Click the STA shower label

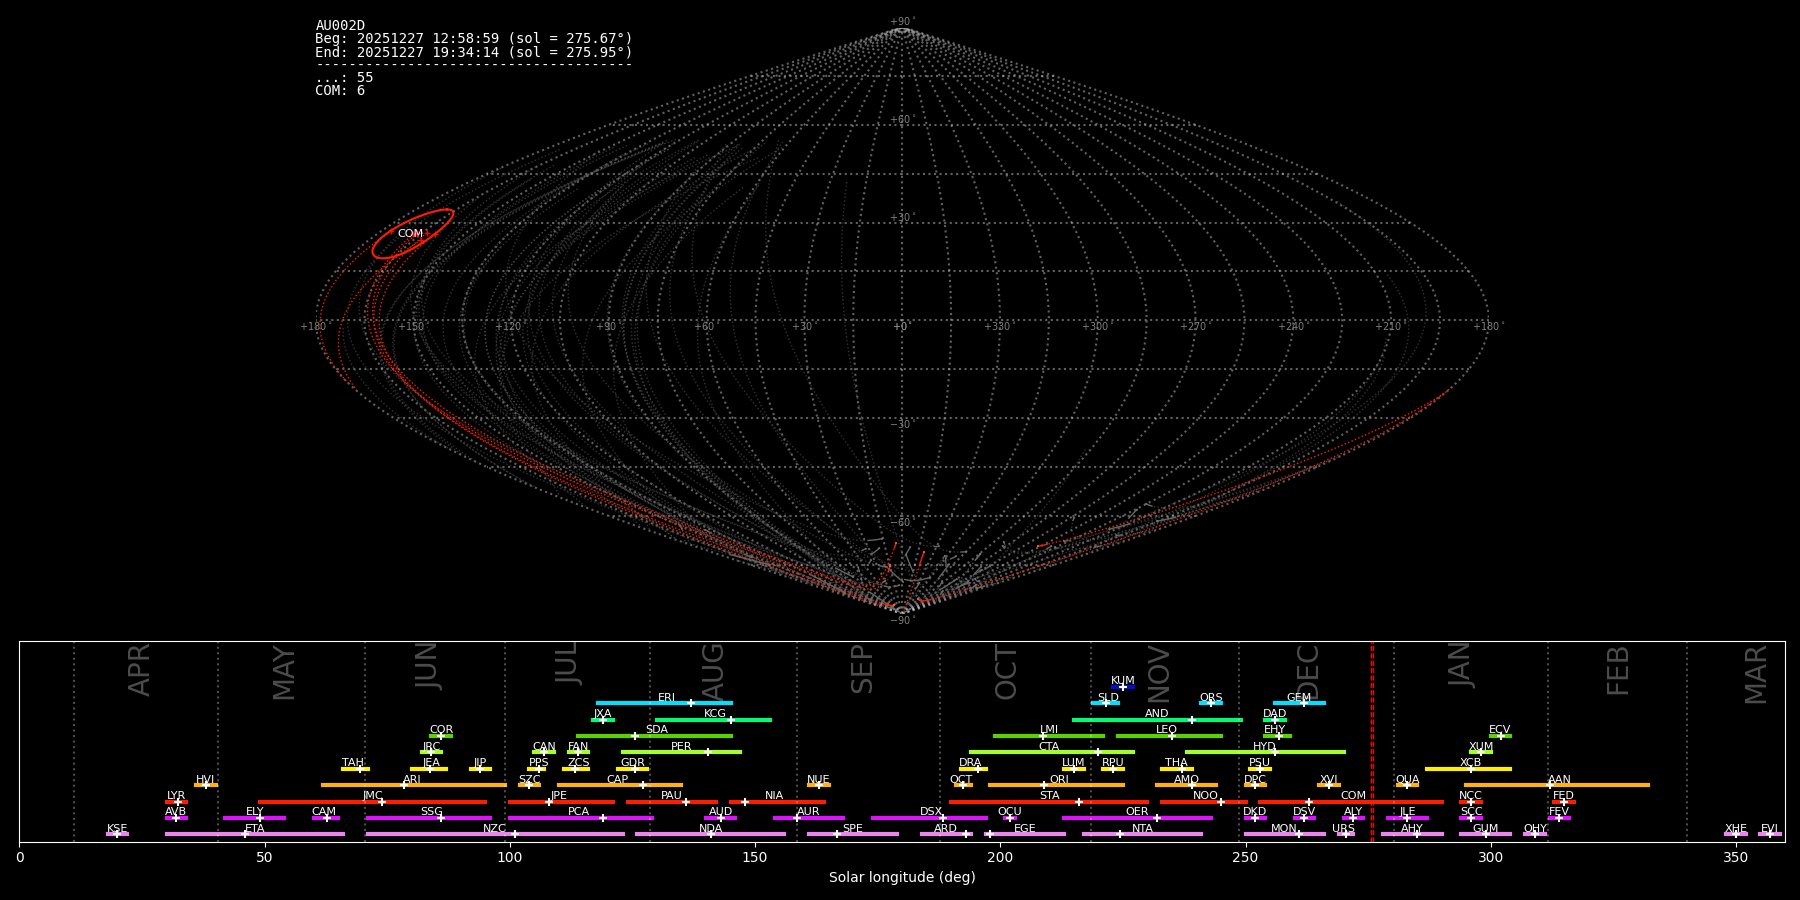pyautogui.click(x=1050, y=796)
